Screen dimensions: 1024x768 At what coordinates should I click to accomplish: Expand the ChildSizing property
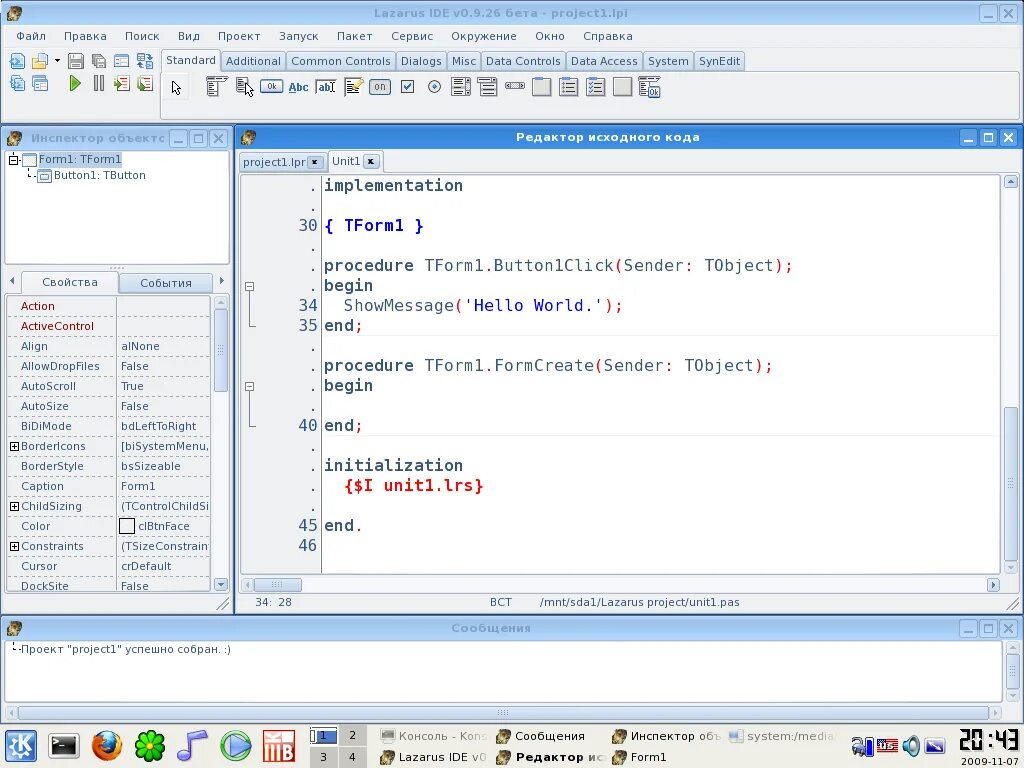coord(14,507)
